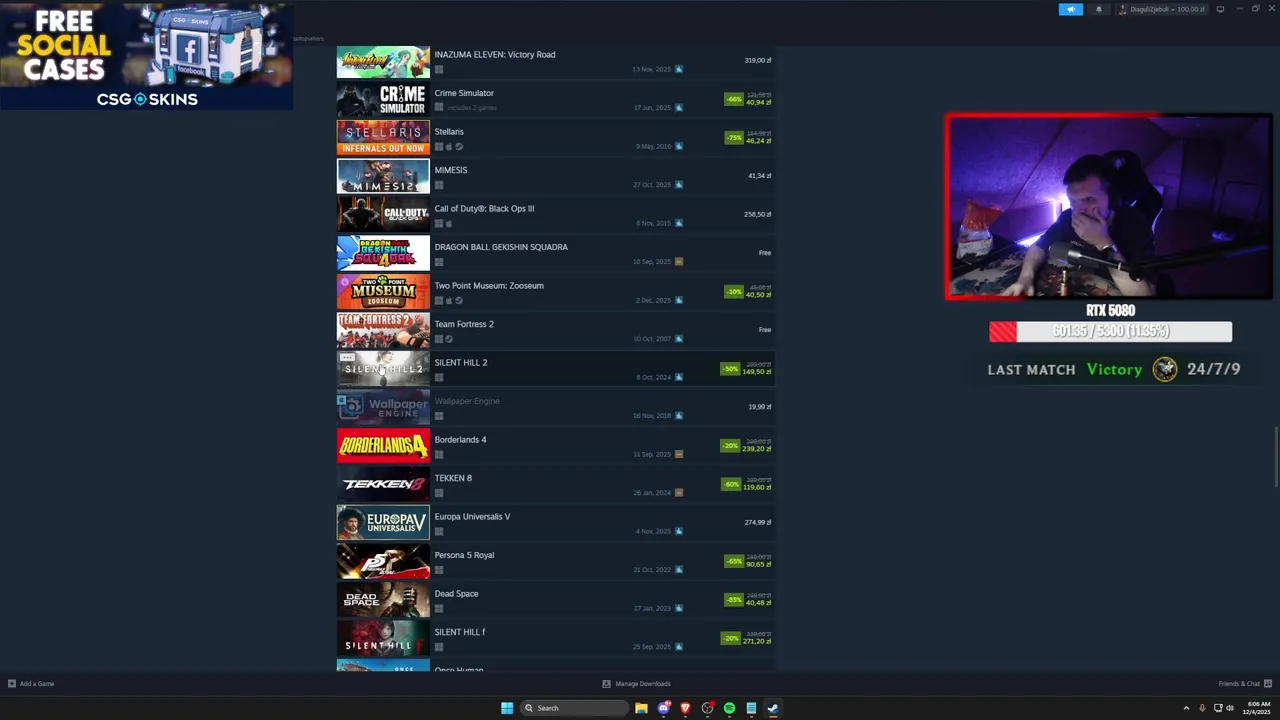
Task: Click the tan icon beside TEKKEN 8's date
Action: (679, 492)
